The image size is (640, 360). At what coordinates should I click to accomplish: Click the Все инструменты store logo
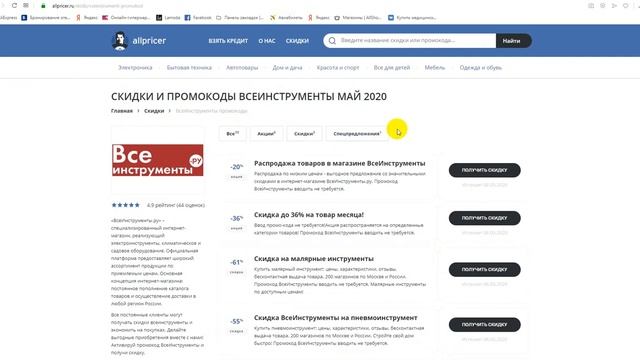(x=158, y=160)
